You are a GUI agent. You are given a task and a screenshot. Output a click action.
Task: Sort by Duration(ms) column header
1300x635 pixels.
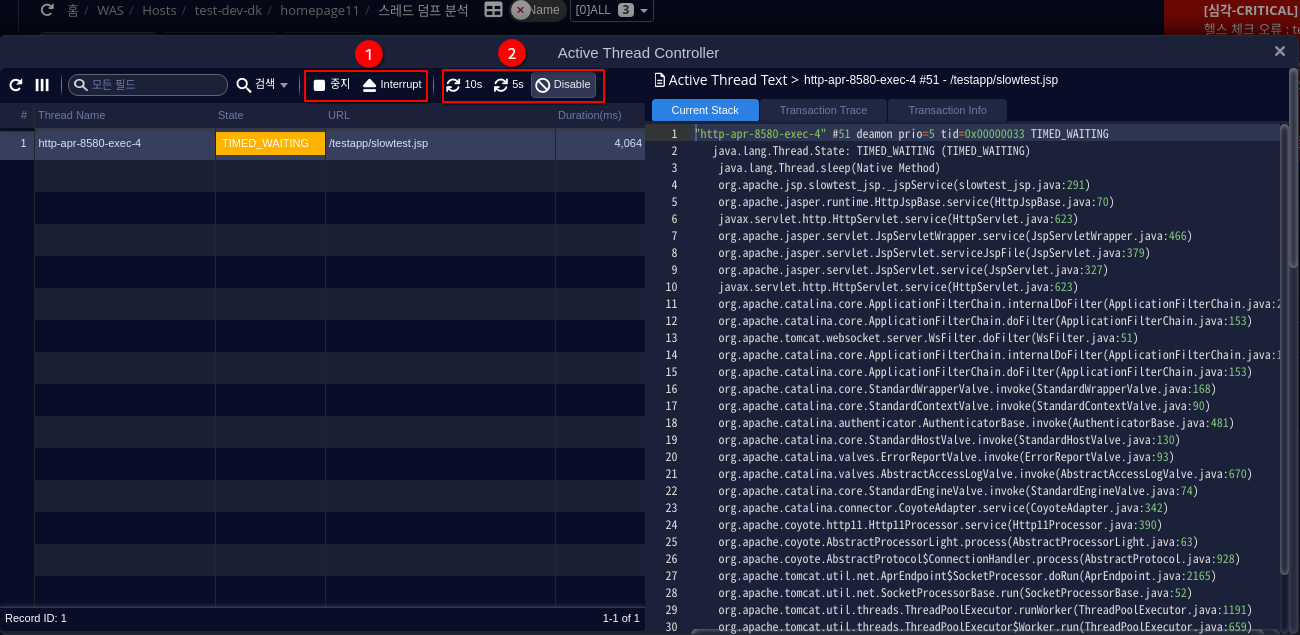coord(598,115)
